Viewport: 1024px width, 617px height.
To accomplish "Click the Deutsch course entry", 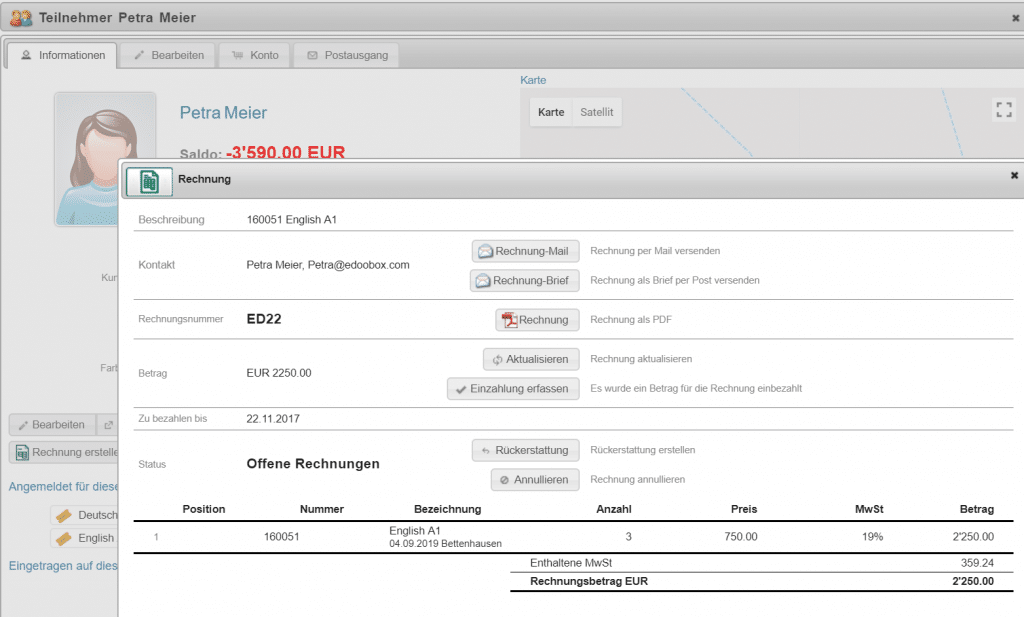I will click(85, 515).
